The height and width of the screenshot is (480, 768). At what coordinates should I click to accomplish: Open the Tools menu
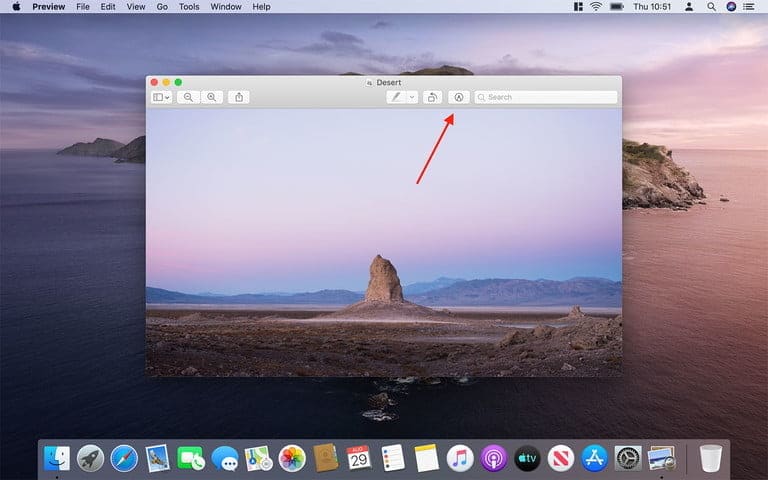click(x=188, y=7)
